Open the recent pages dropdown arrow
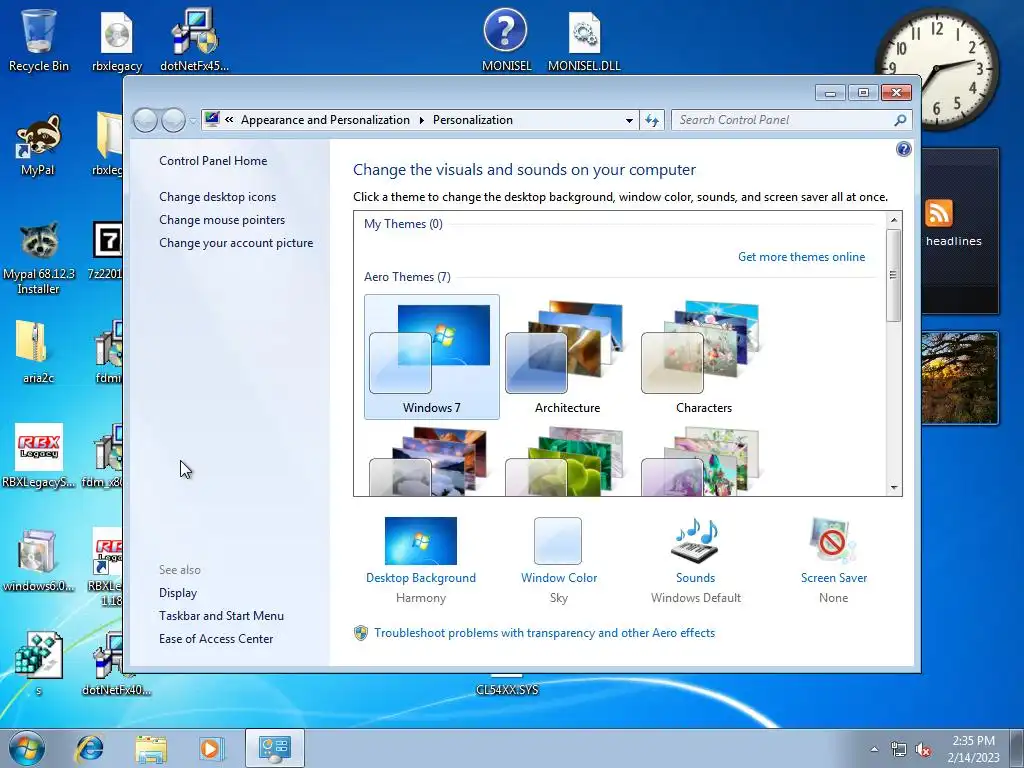 pos(193,121)
